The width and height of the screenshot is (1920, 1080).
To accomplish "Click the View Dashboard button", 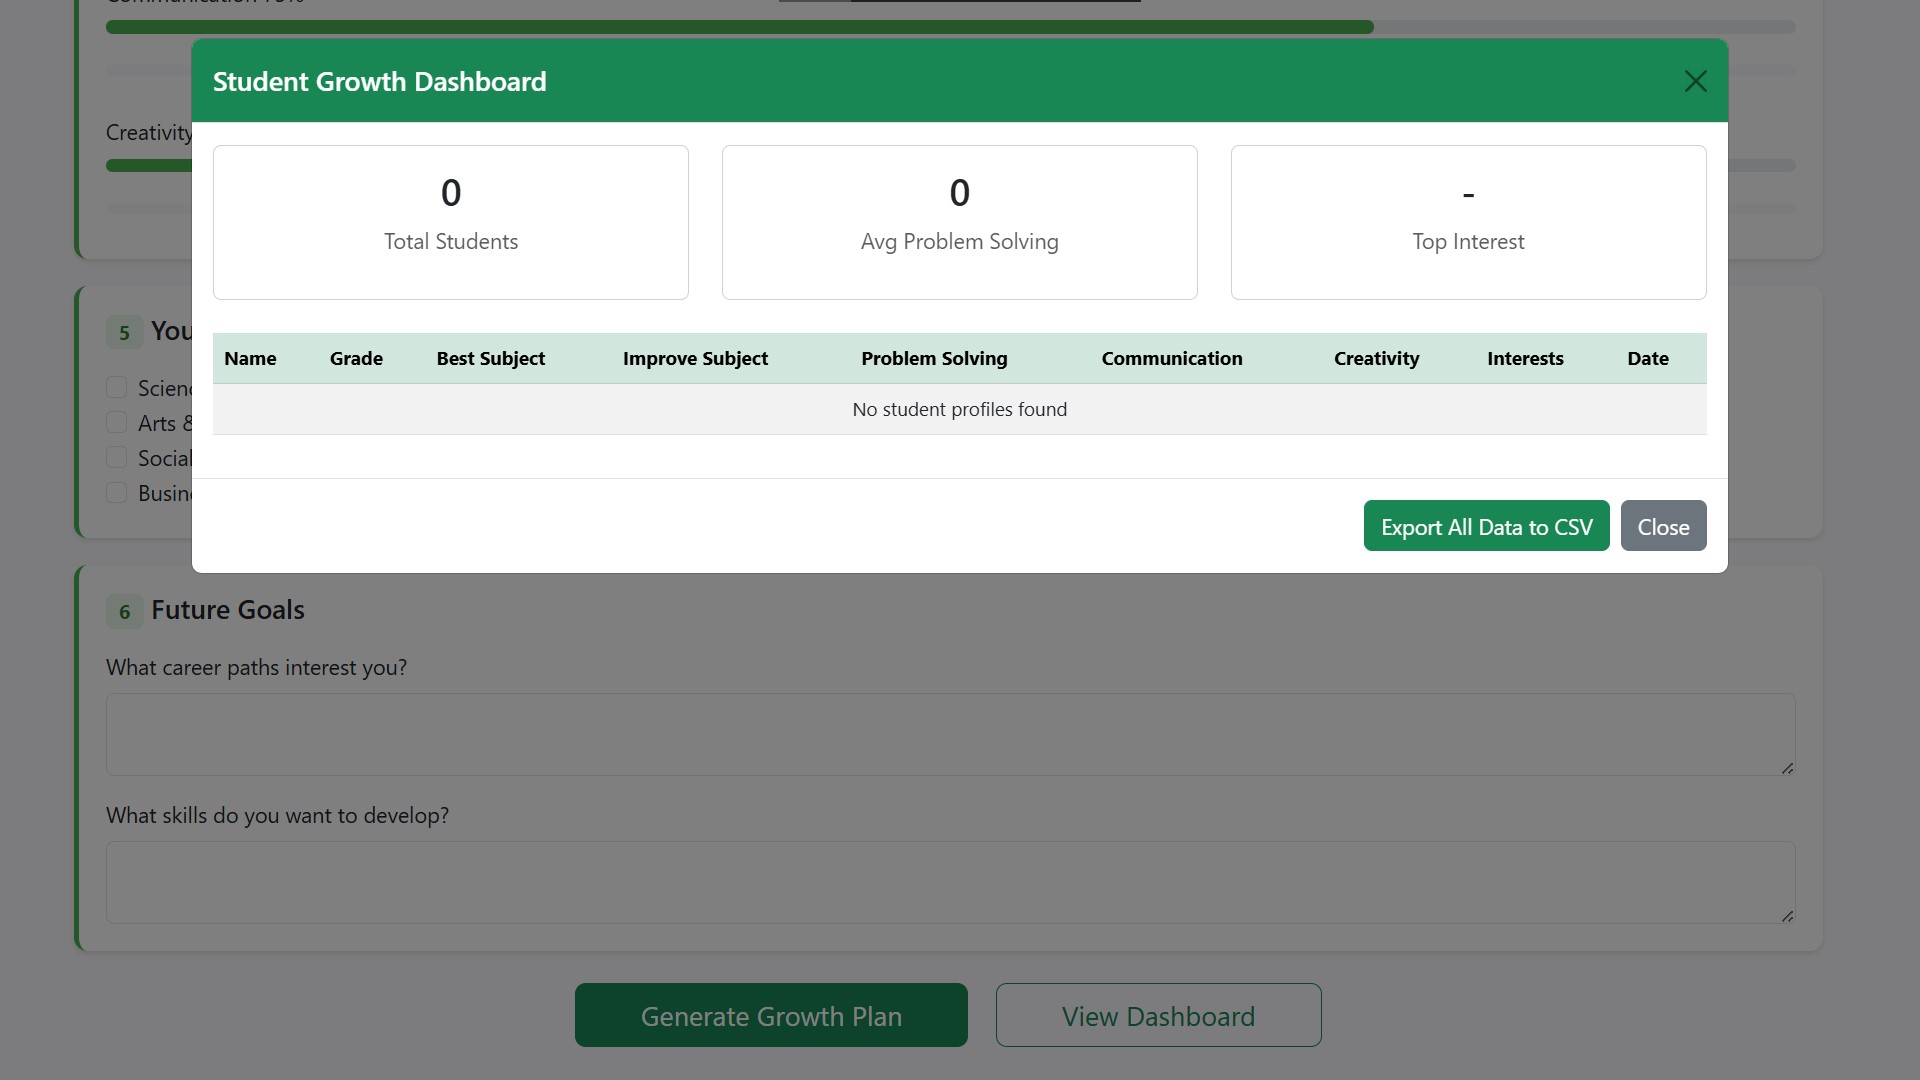I will tap(1158, 1015).
